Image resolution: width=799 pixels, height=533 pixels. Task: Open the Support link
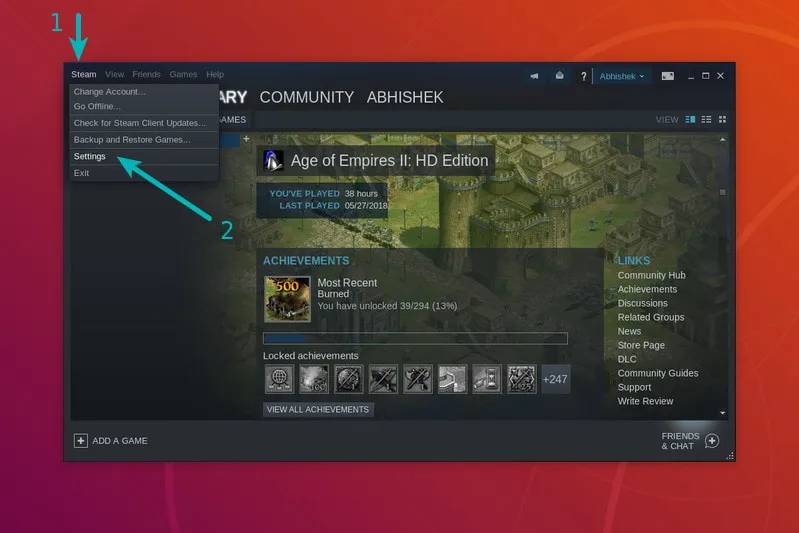click(634, 387)
